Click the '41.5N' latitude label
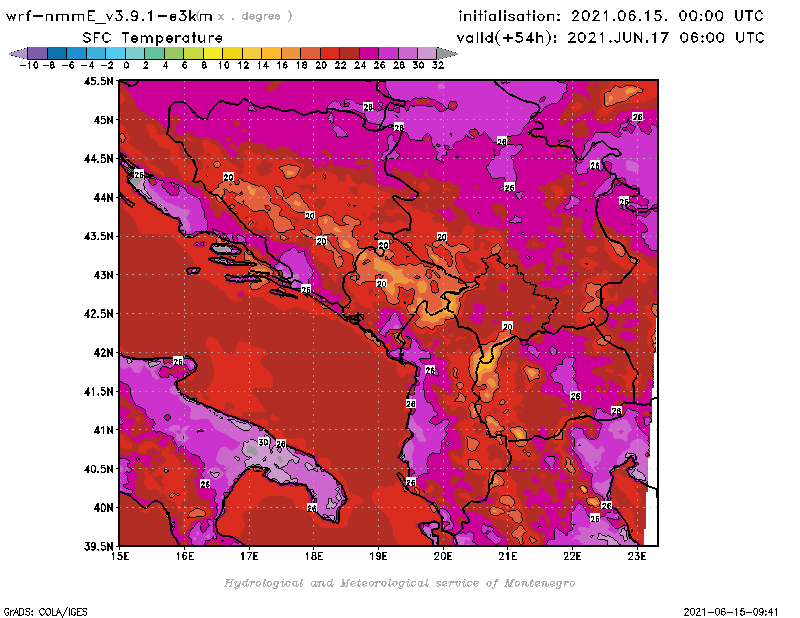The height and width of the screenshot is (618, 800). click(98, 391)
